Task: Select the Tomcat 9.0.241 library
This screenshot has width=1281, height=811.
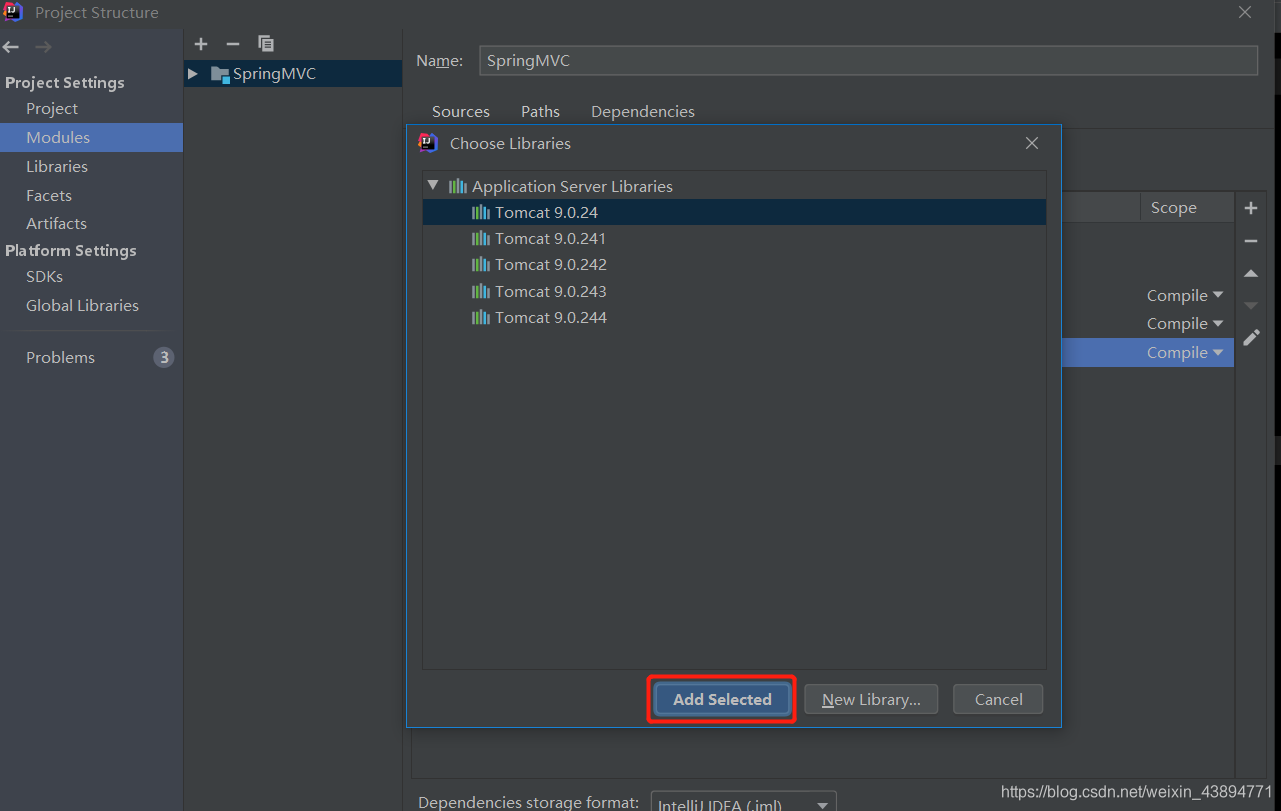Action: pyautogui.click(x=734, y=238)
